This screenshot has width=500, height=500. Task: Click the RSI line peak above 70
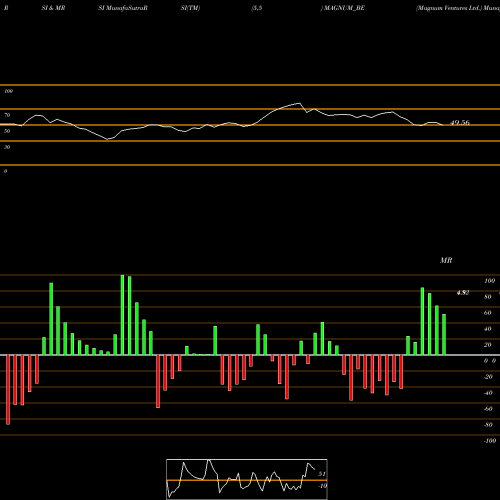(x=299, y=103)
